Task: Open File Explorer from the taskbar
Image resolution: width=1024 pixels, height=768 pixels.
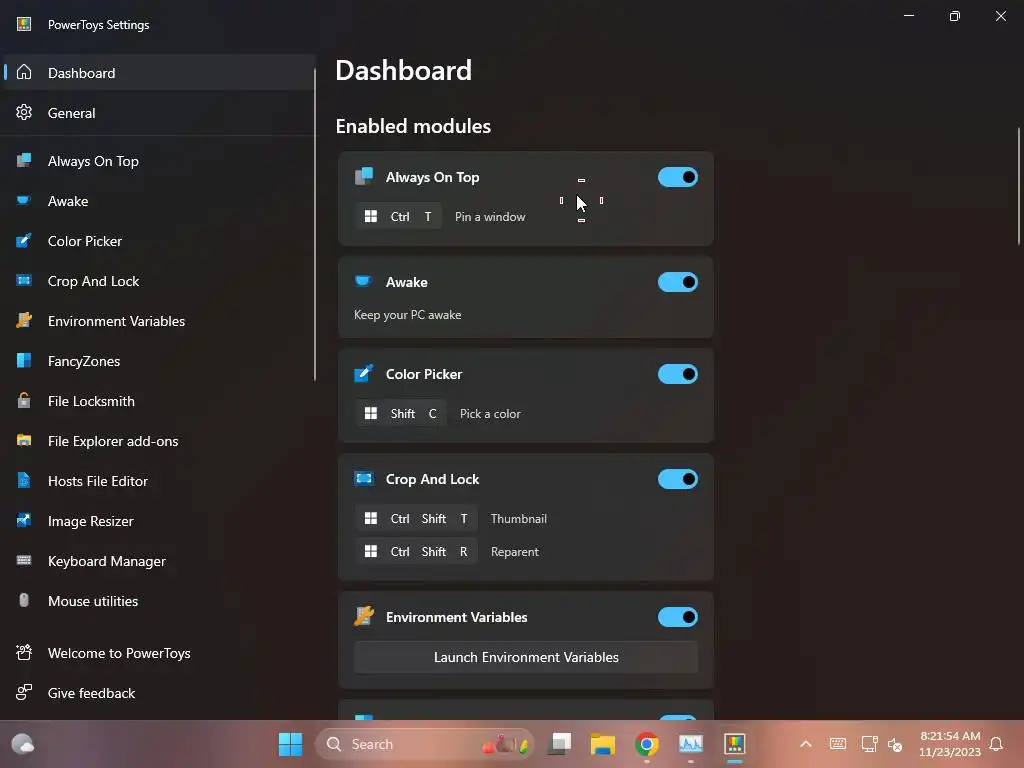Action: pos(603,744)
